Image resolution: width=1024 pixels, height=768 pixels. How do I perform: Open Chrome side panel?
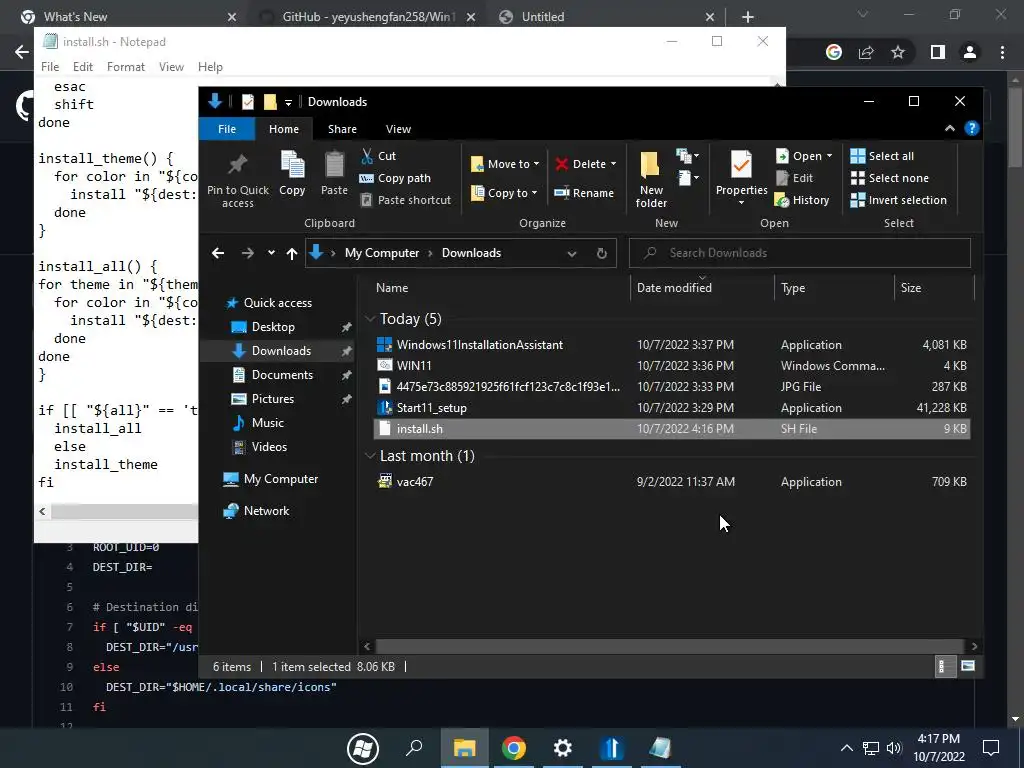[x=938, y=52]
